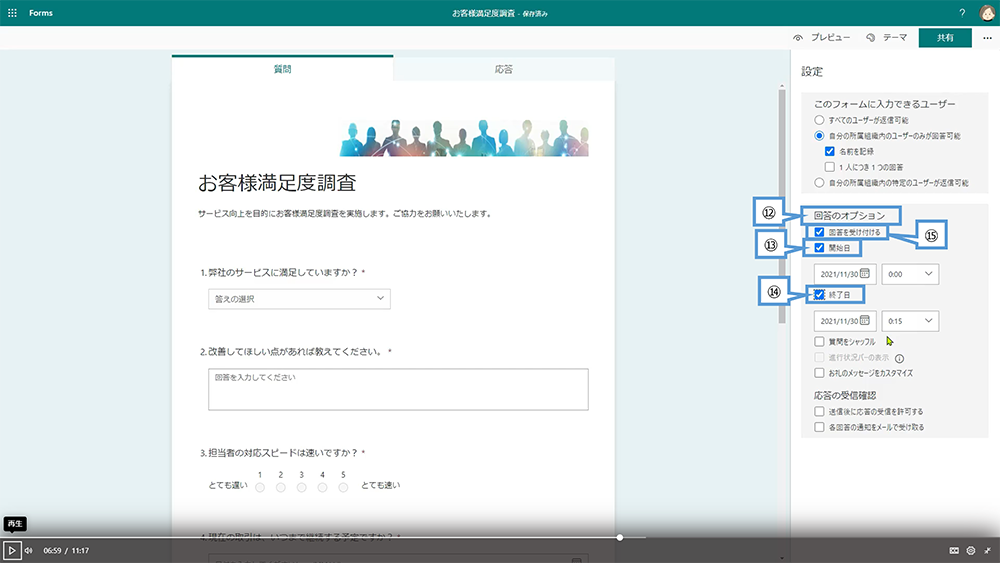This screenshot has height=563, width=1000.
Task: Click the preview eye icon
Action: [798, 38]
